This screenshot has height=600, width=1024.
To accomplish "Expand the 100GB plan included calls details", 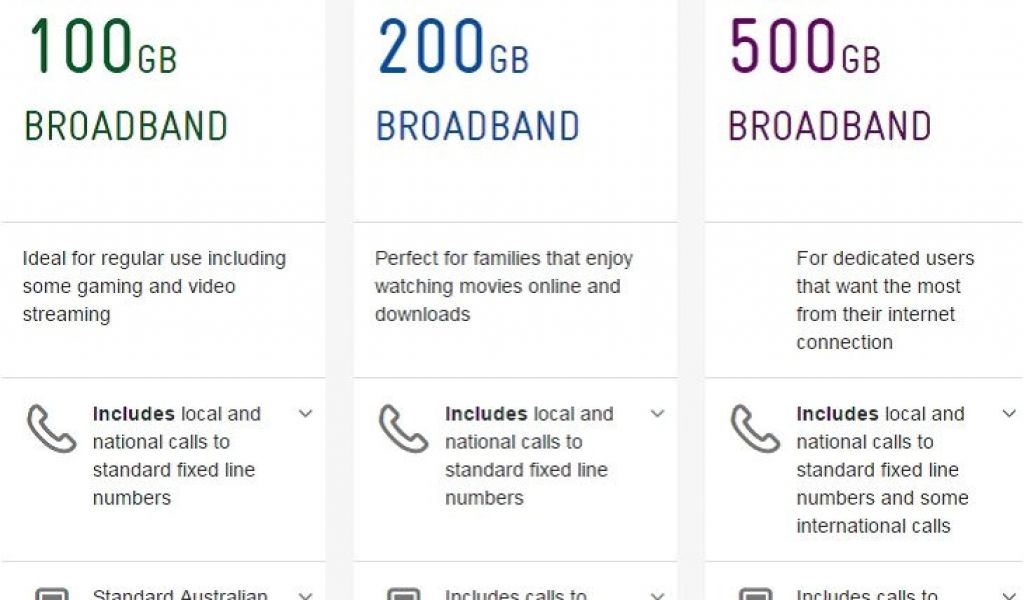I will (306, 414).
